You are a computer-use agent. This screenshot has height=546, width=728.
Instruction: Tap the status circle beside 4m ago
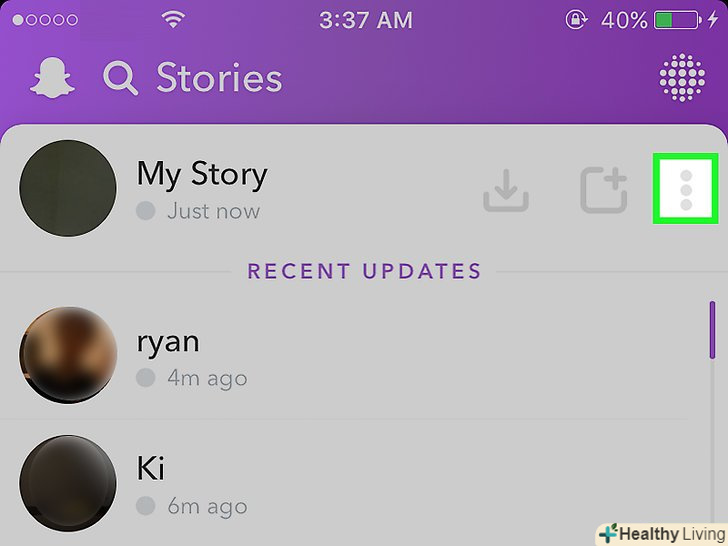click(145, 377)
